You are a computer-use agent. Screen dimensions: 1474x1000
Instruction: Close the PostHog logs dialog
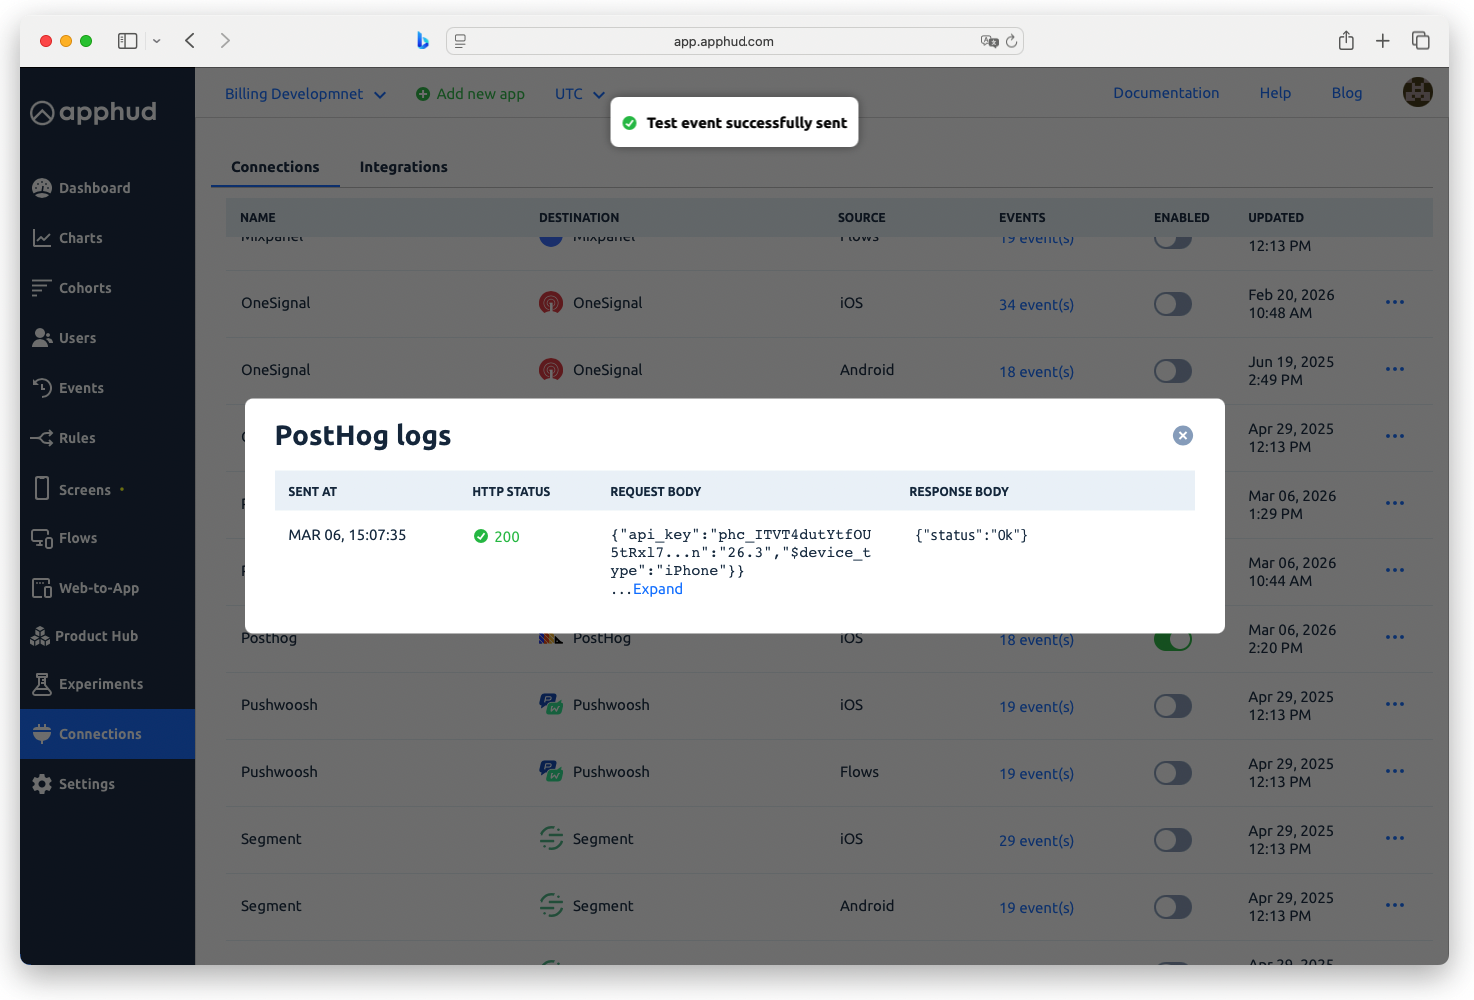pyautogui.click(x=1182, y=435)
